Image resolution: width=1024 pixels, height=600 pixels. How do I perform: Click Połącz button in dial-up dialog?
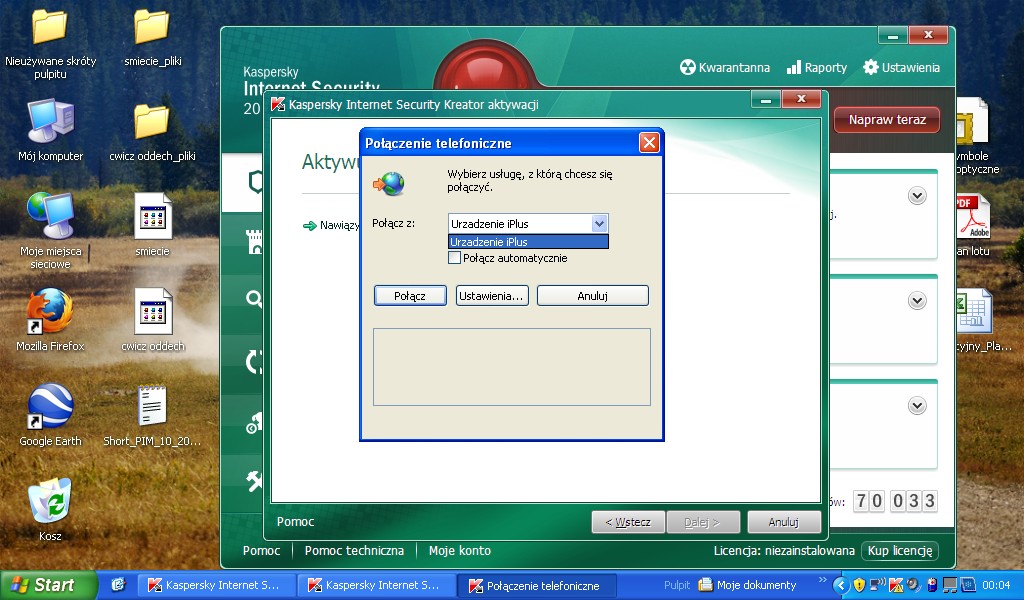click(410, 296)
